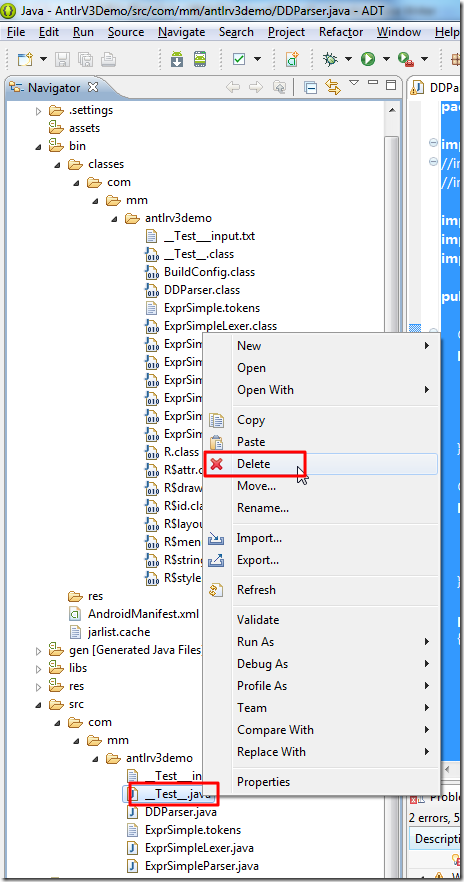Collapse the src folder
The height and width of the screenshot is (882, 464).
tap(38, 704)
